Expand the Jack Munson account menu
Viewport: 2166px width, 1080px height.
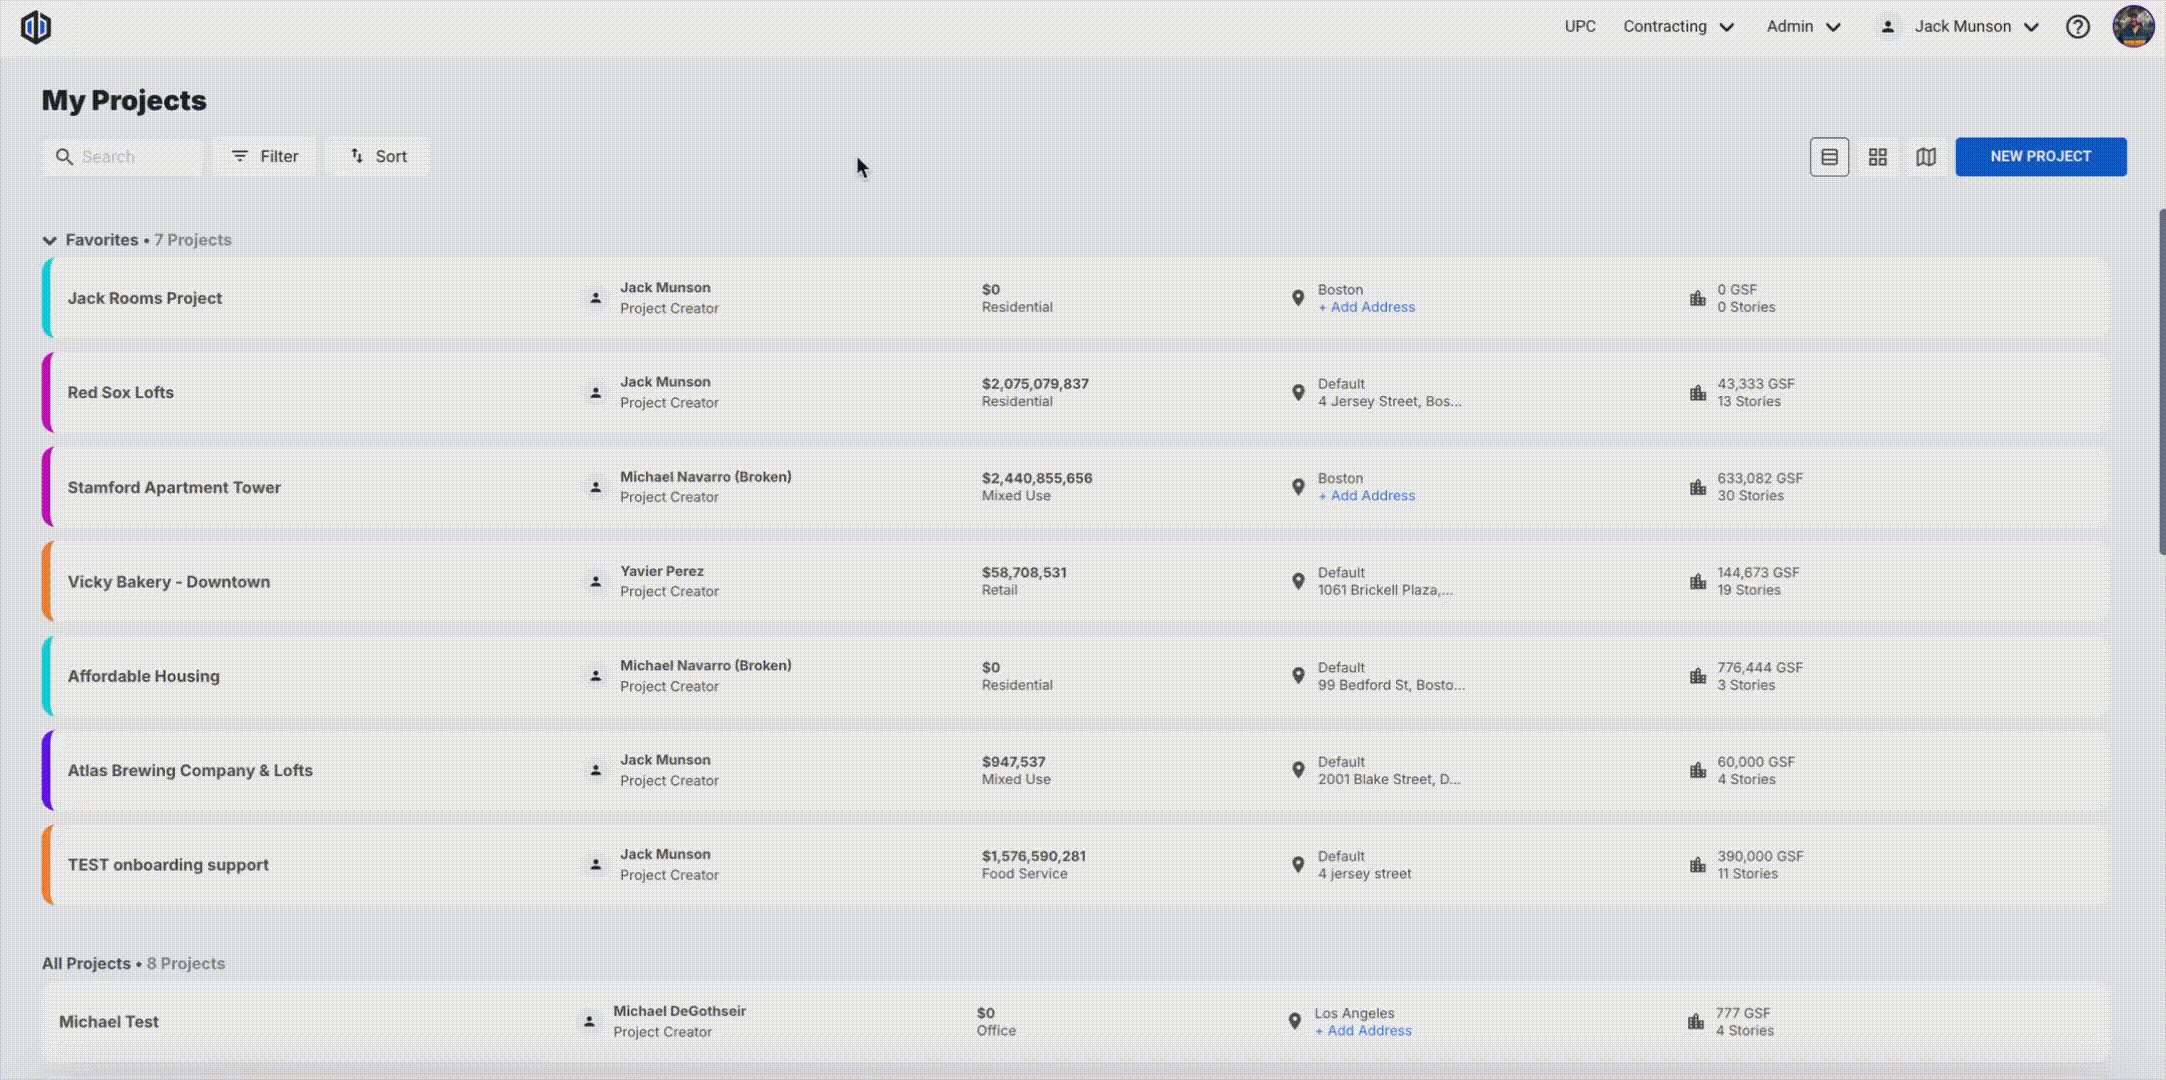pos(1961,27)
